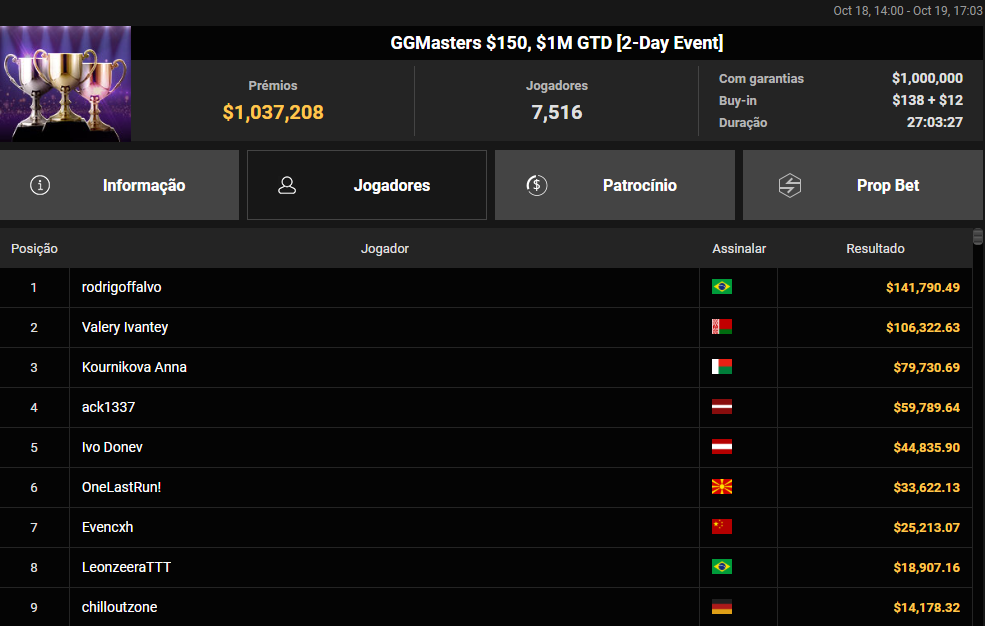Click the person icon on Jogadores tab

click(x=287, y=185)
